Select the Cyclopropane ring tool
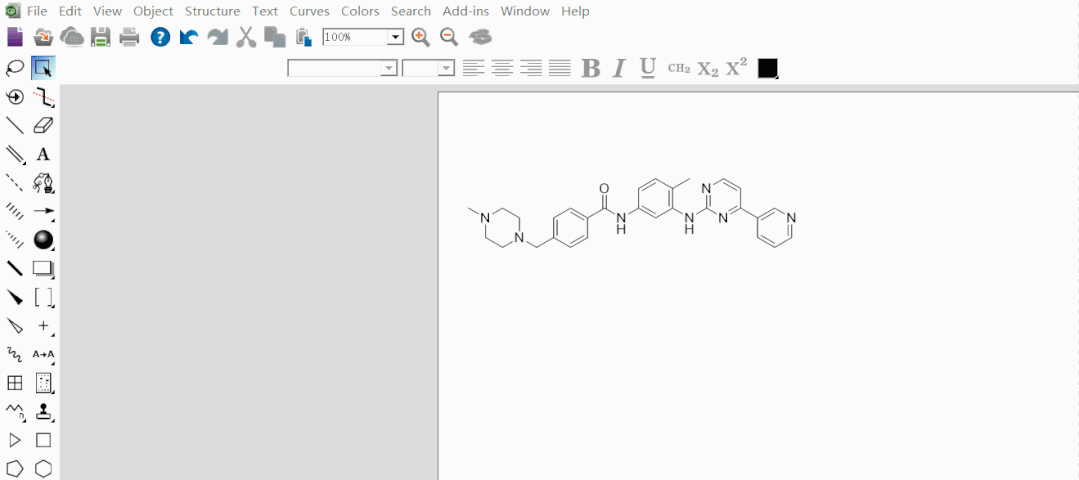 [14, 440]
